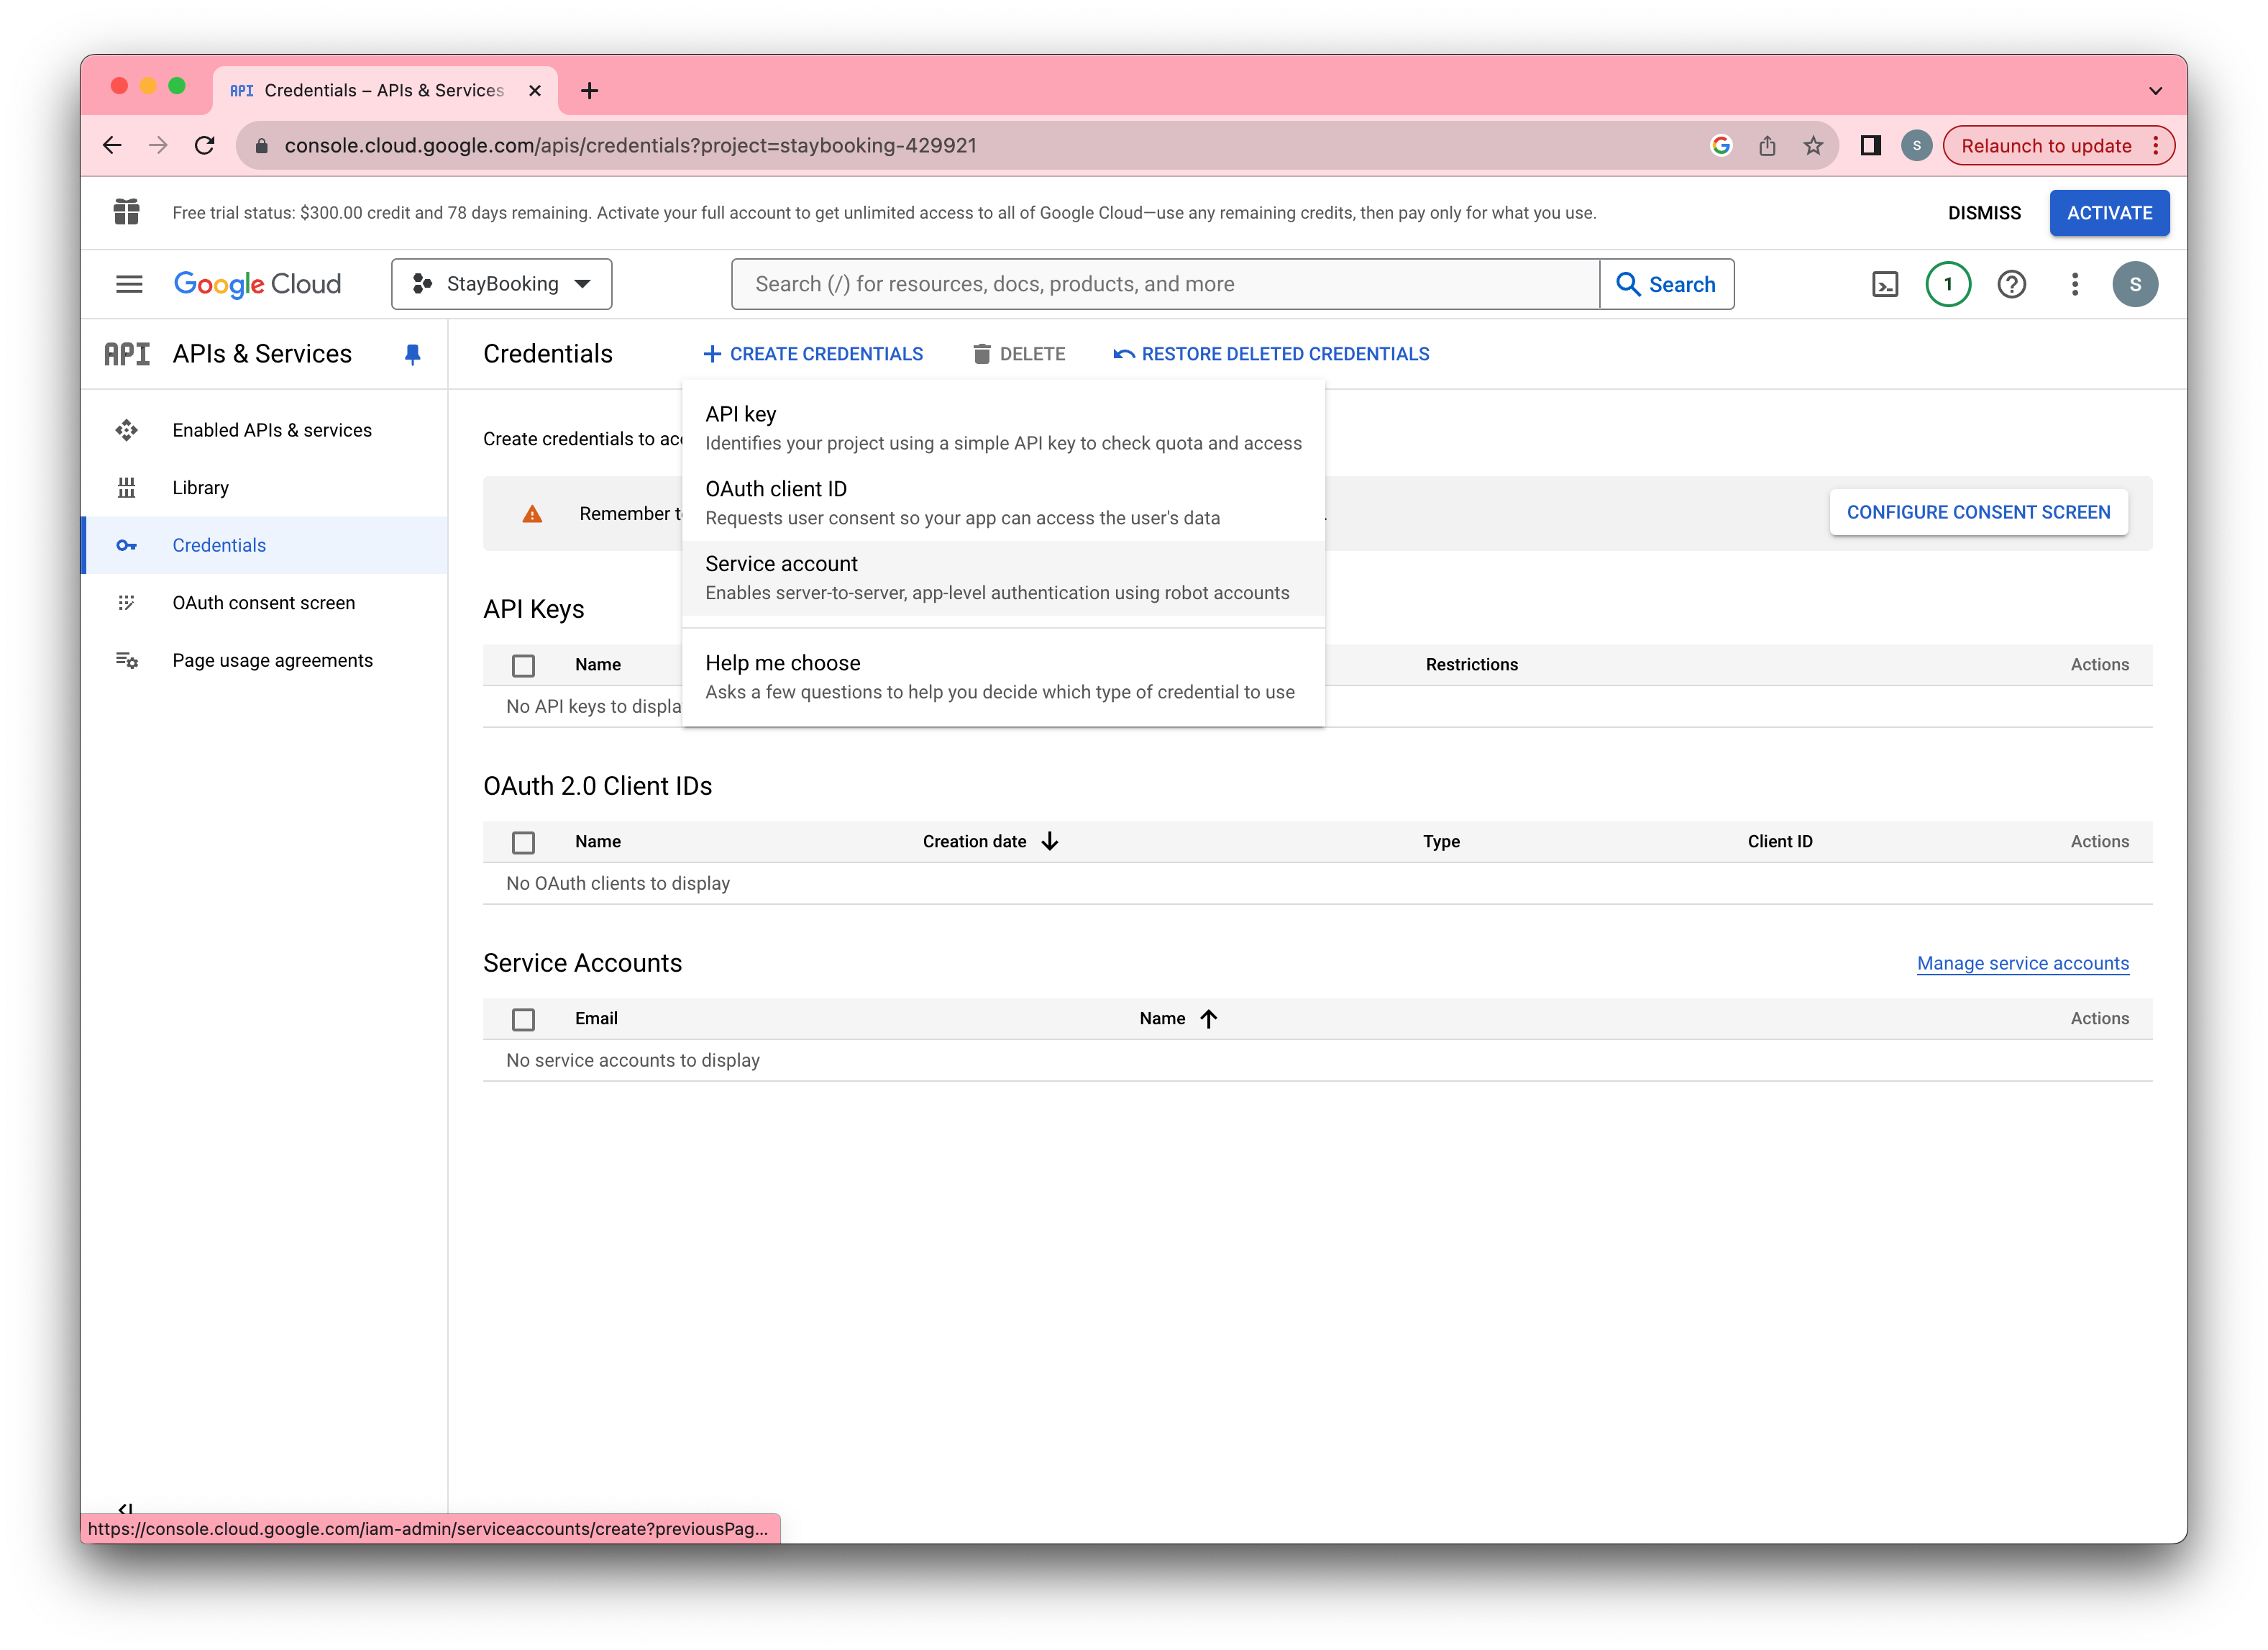Reload the page with the refresh icon
Image resolution: width=2268 pixels, height=1650 pixels.
(x=205, y=146)
